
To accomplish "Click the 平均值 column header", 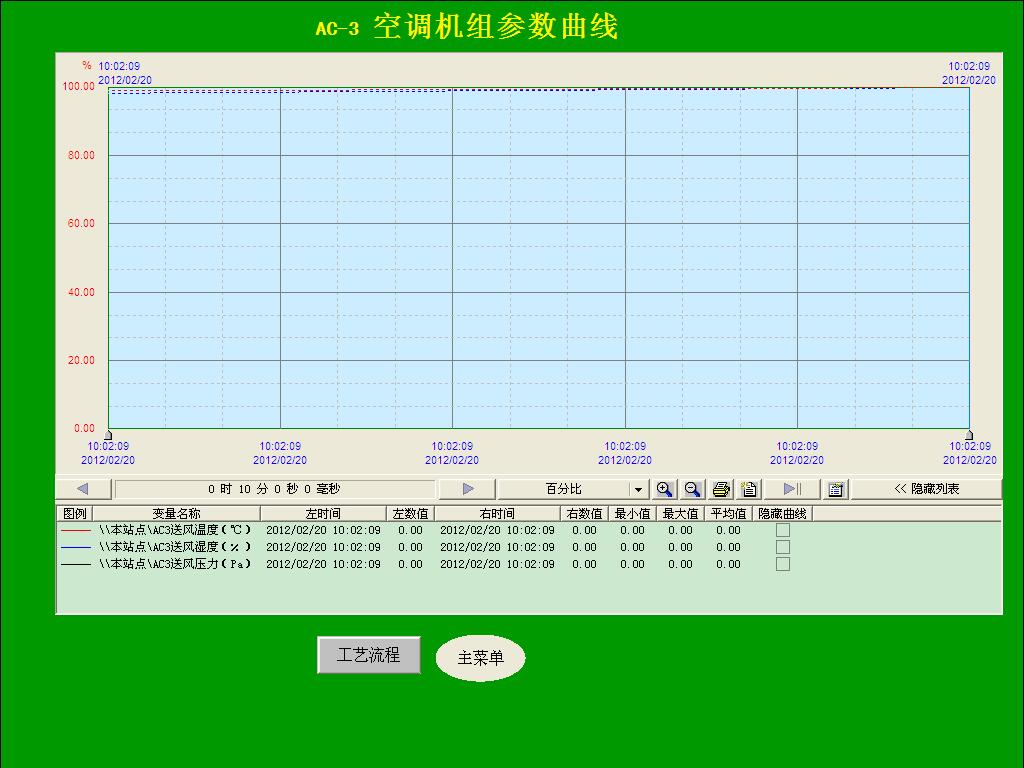I will tap(728, 513).
